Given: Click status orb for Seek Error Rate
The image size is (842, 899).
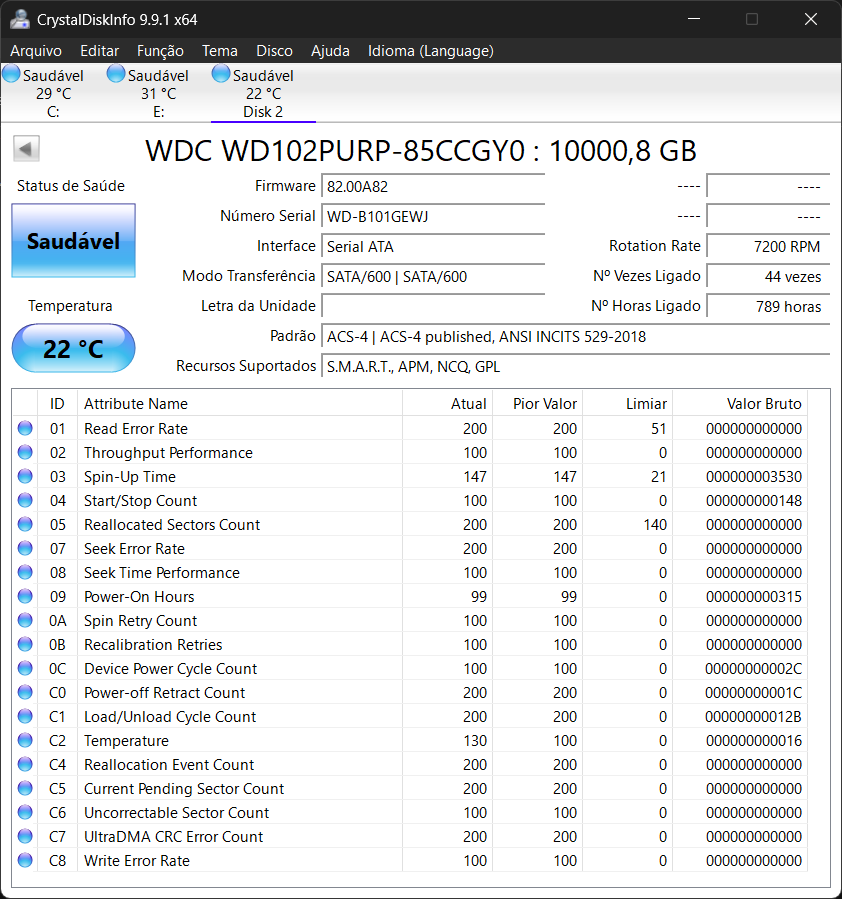Looking at the screenshot, I should (x=25, y=548).
